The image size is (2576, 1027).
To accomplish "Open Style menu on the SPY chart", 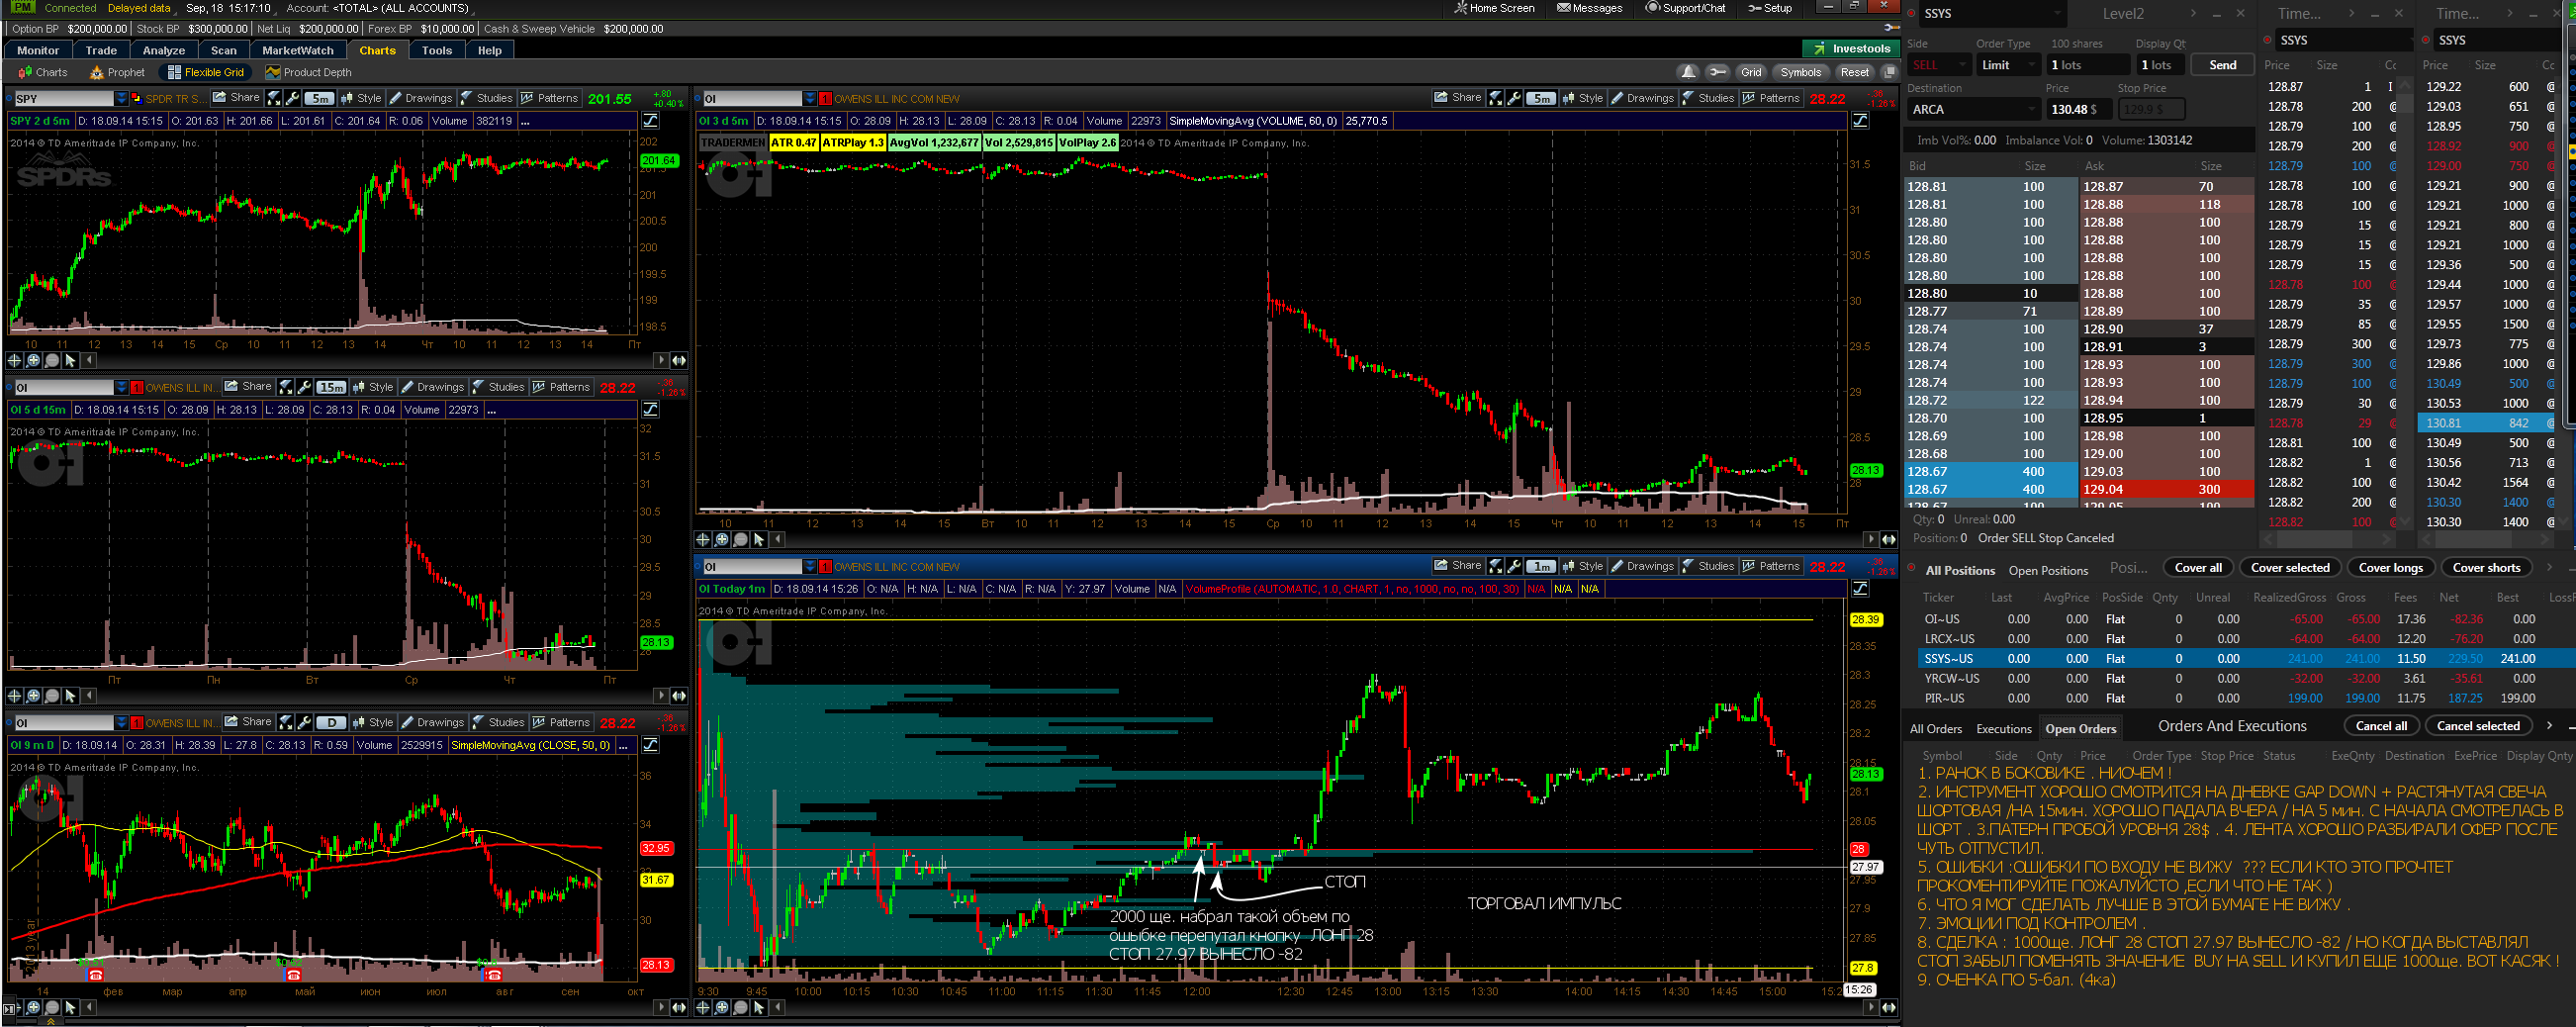I will [x=362, y=98].
